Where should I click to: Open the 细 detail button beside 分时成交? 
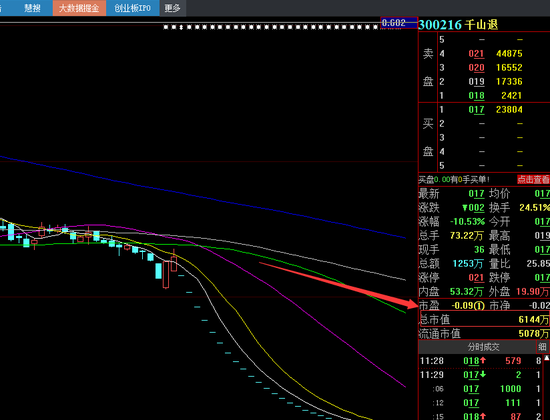click(x=542, y=347)
